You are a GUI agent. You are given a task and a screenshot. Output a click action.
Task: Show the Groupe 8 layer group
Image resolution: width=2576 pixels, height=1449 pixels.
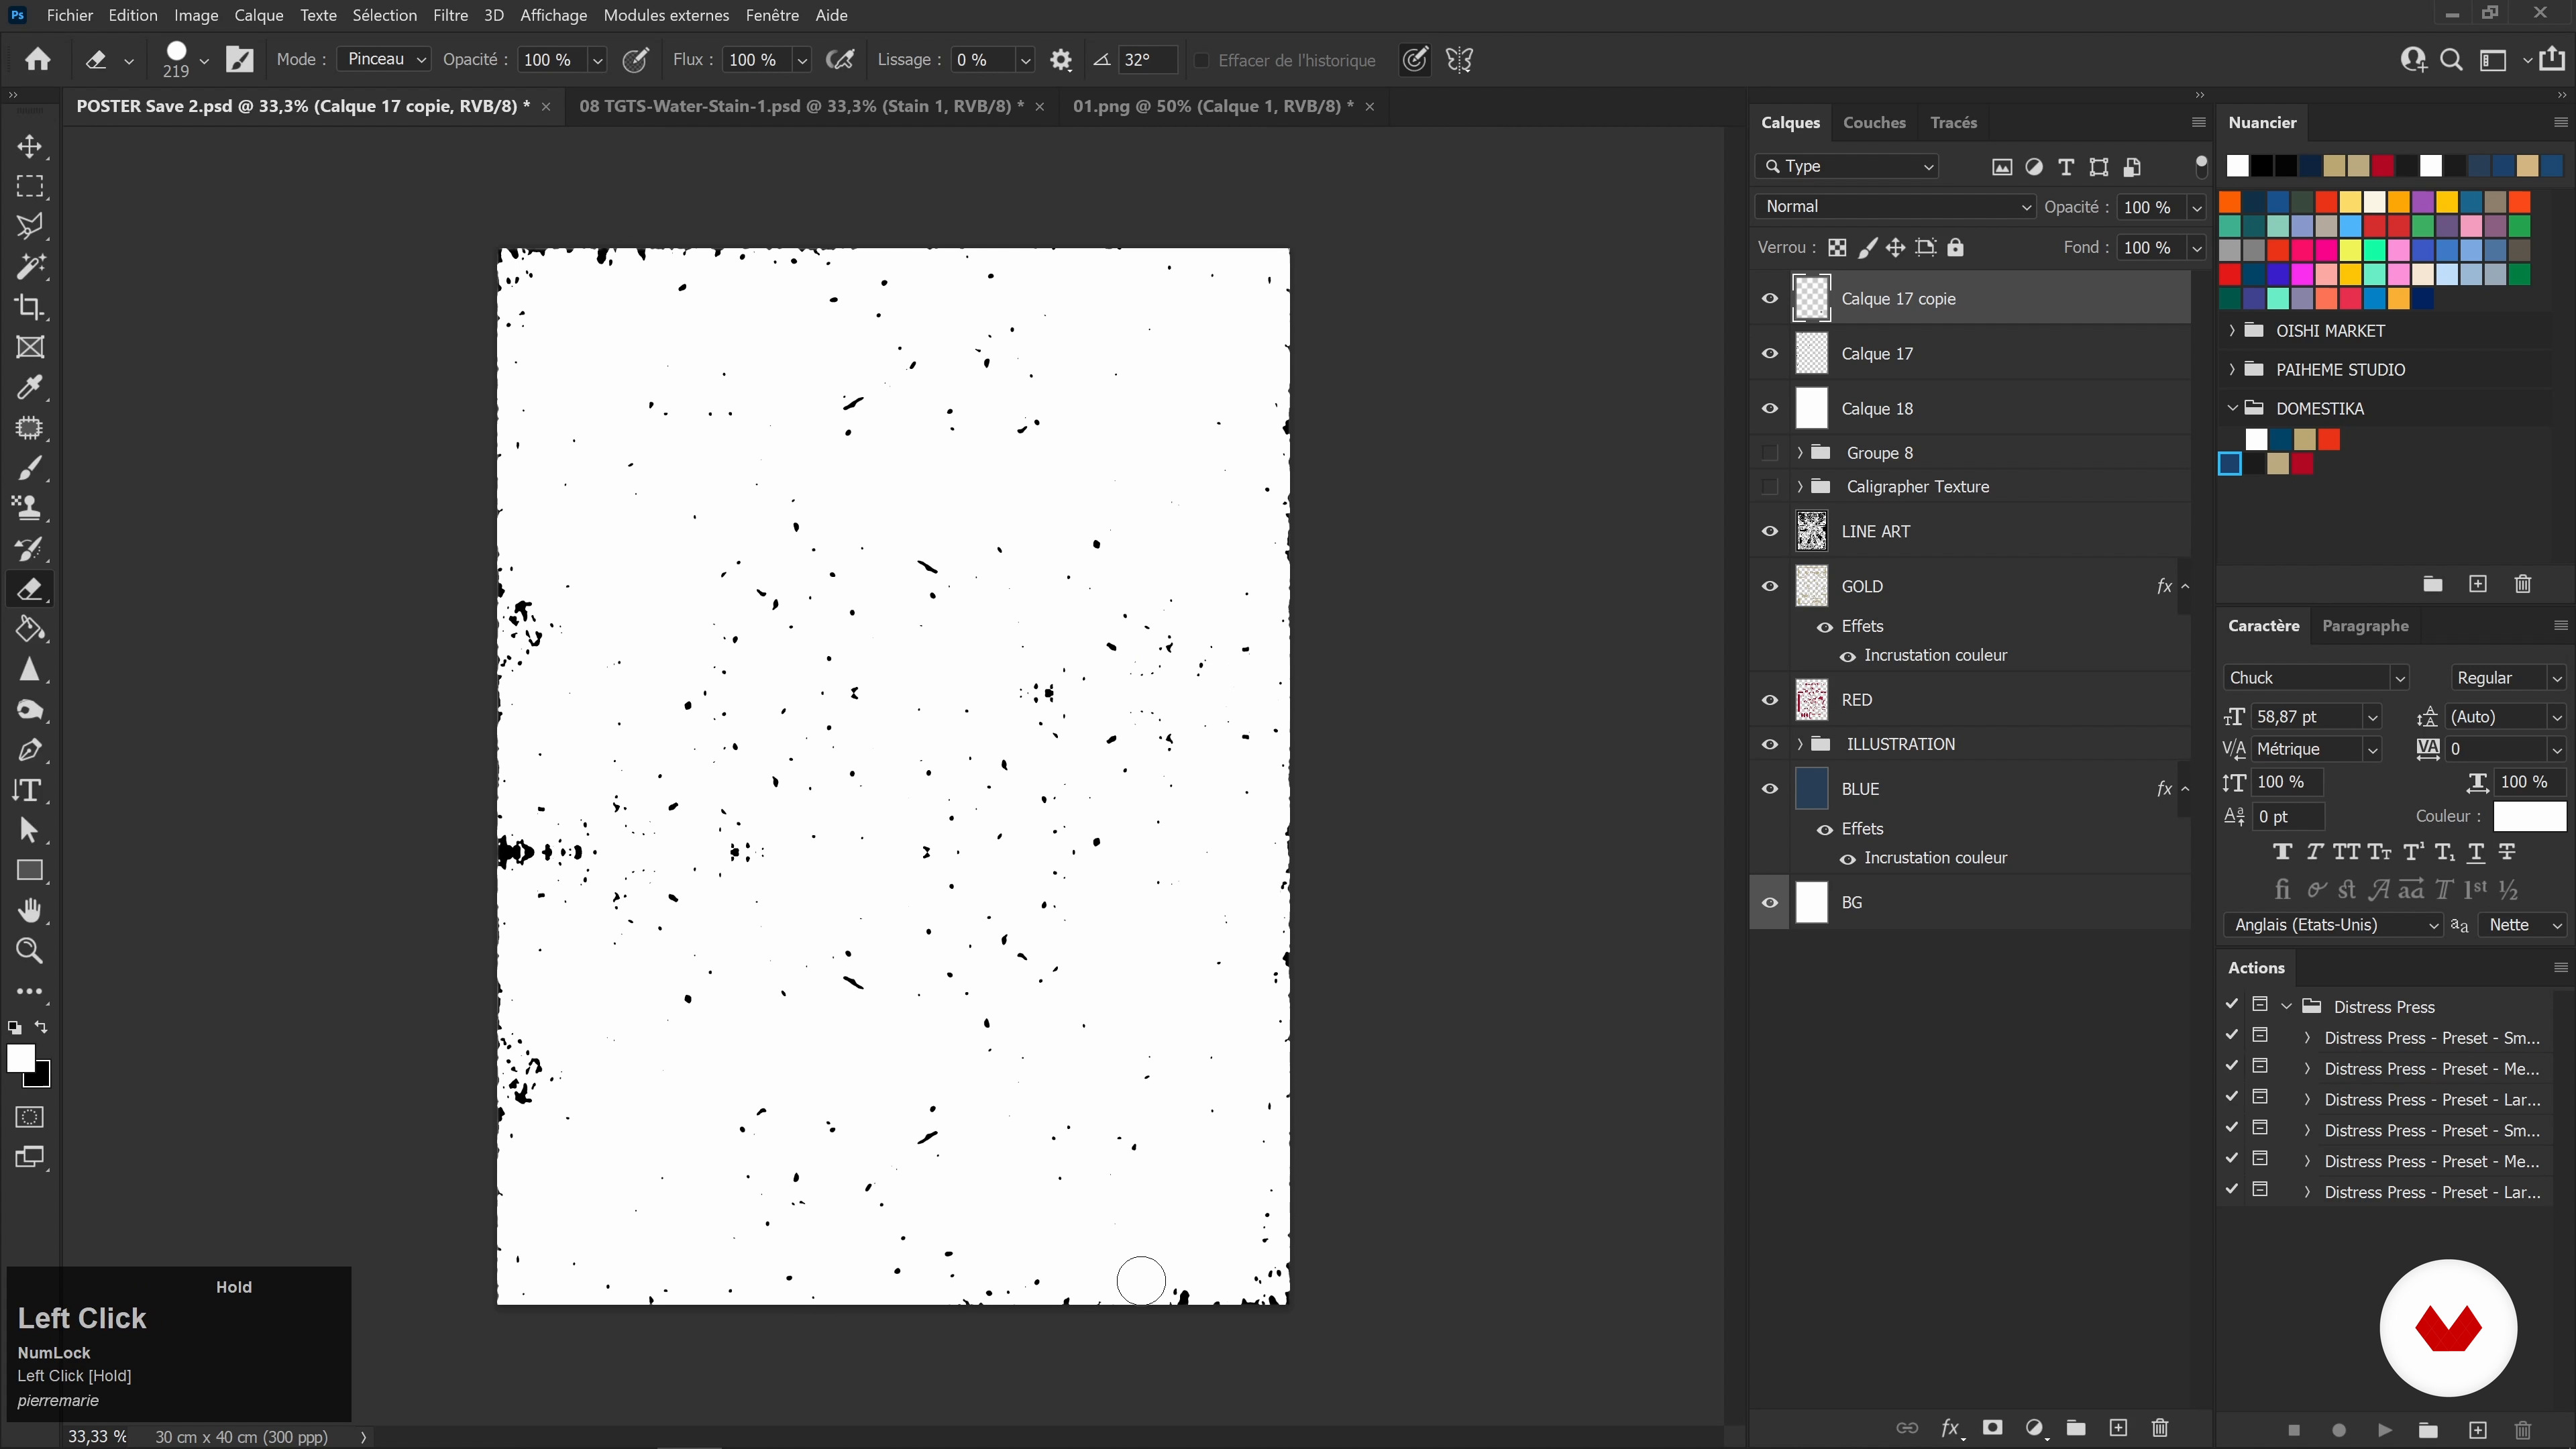coord(1770,453)
